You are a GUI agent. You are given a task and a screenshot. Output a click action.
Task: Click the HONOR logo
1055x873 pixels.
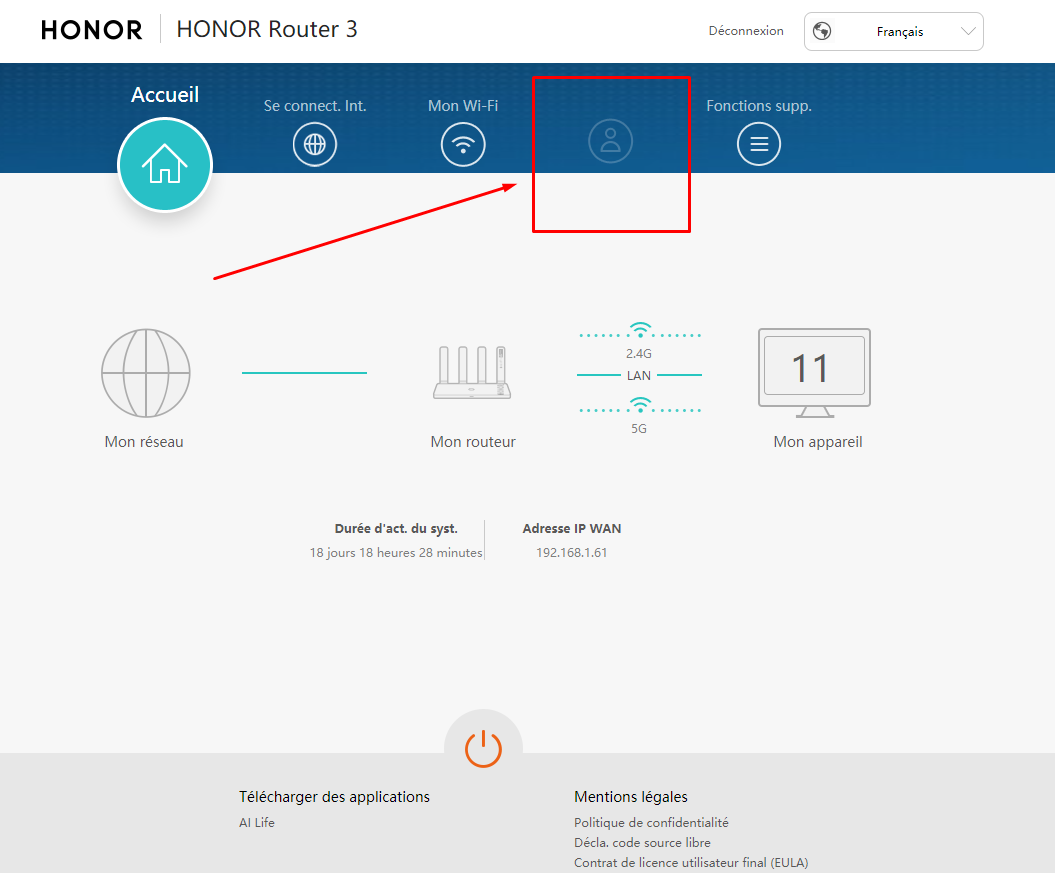pos(92,30)
